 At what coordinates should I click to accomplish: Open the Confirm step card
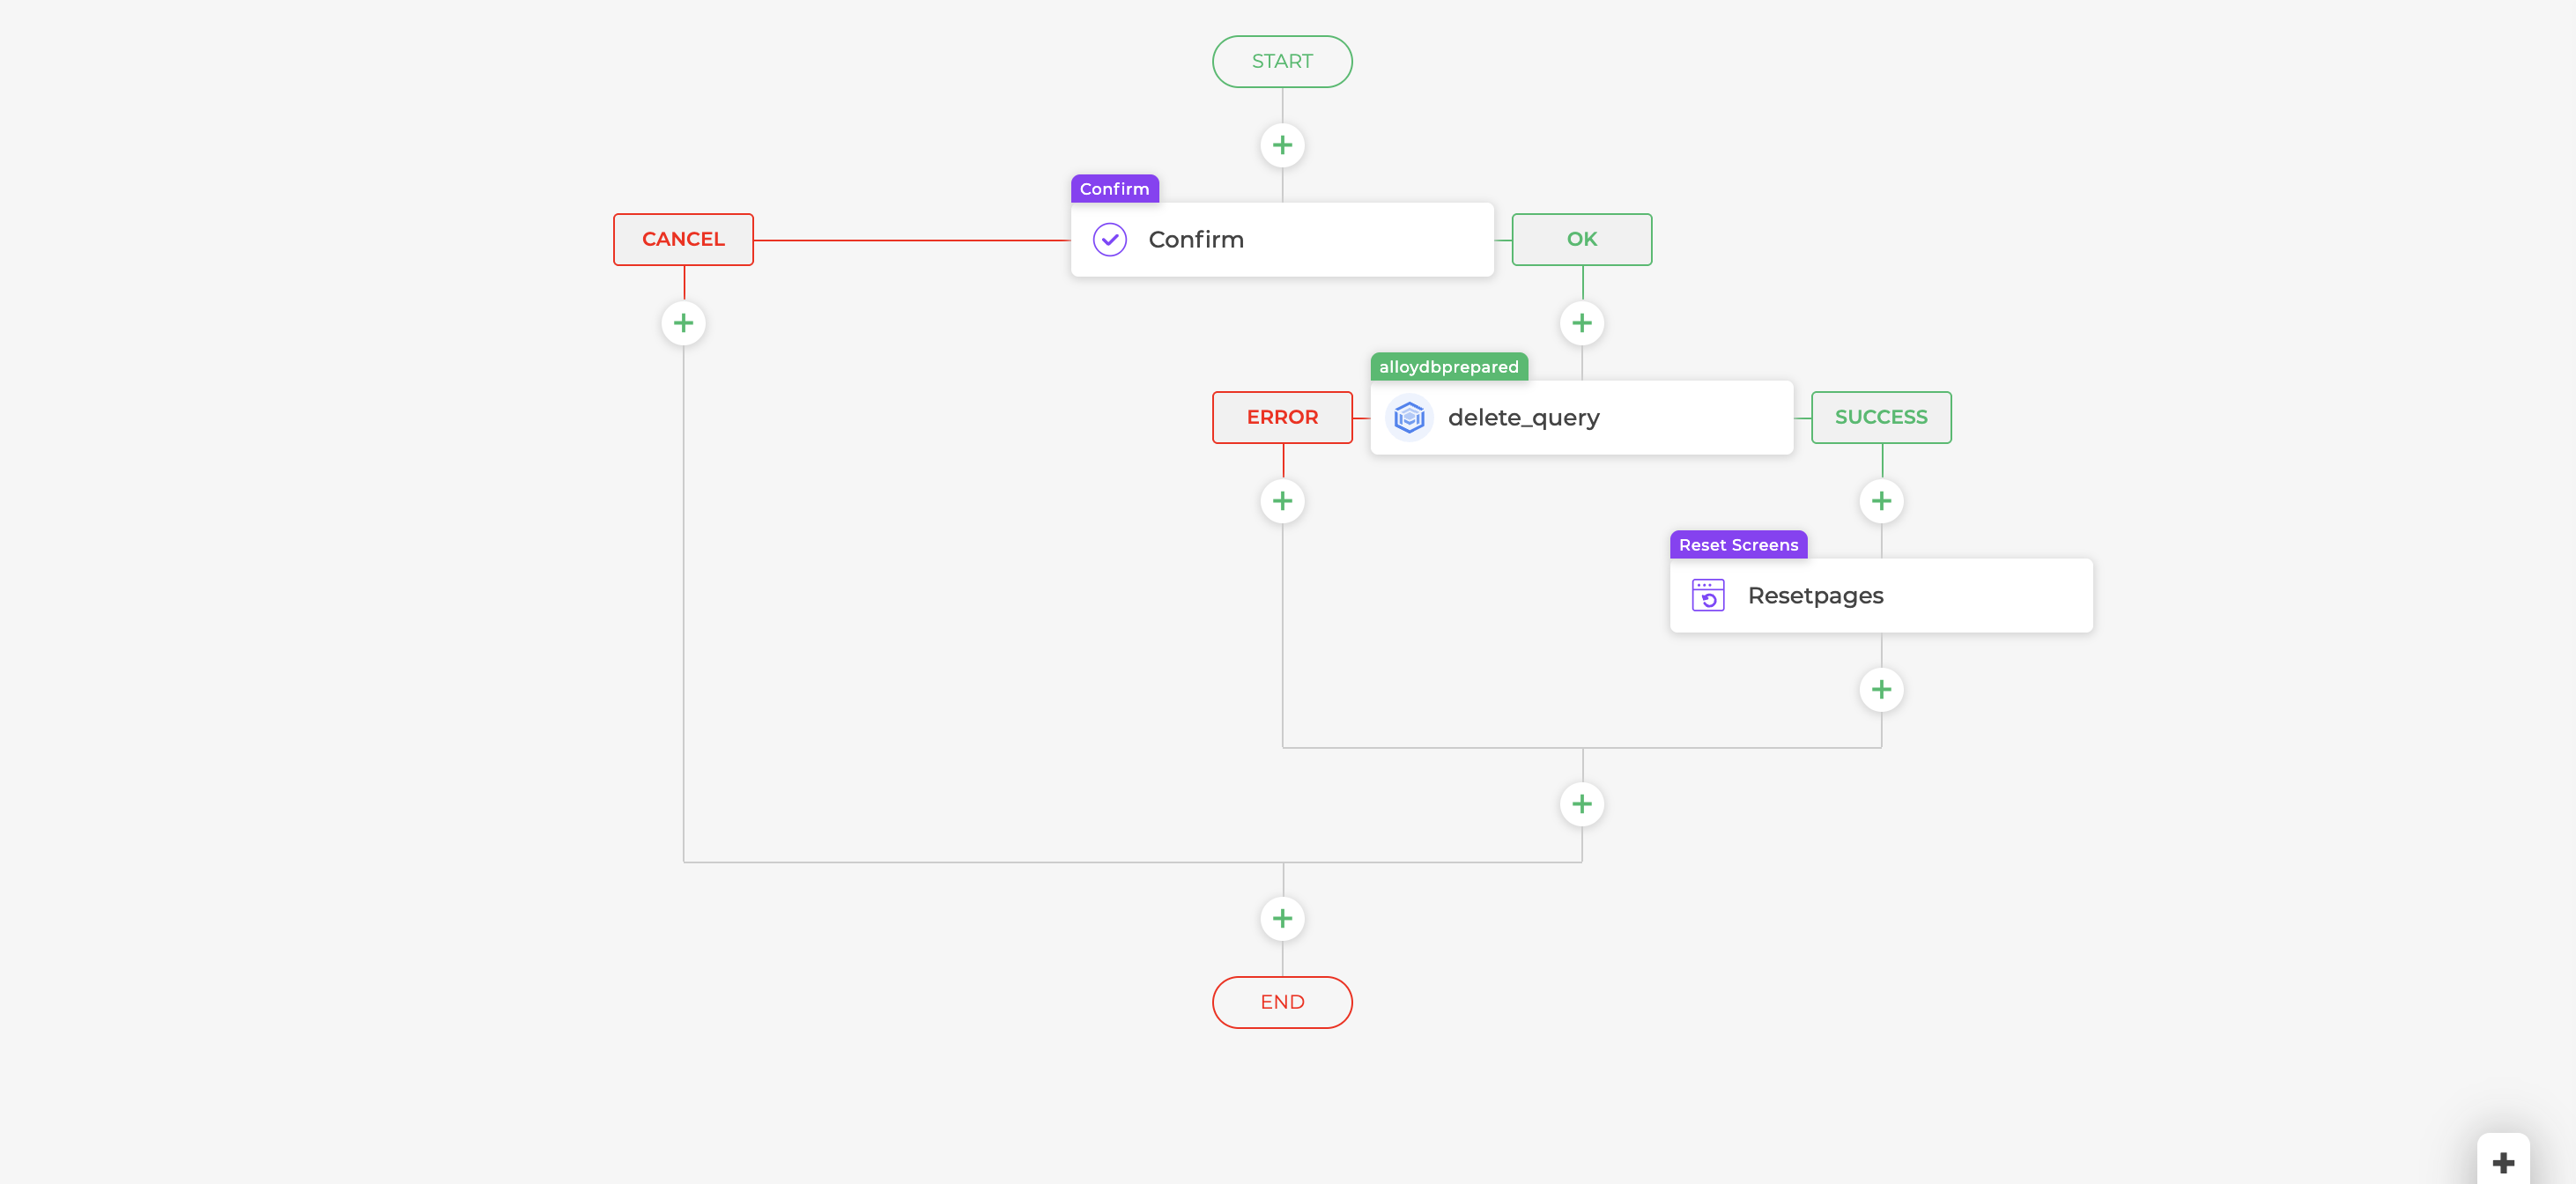(1282, 239)
